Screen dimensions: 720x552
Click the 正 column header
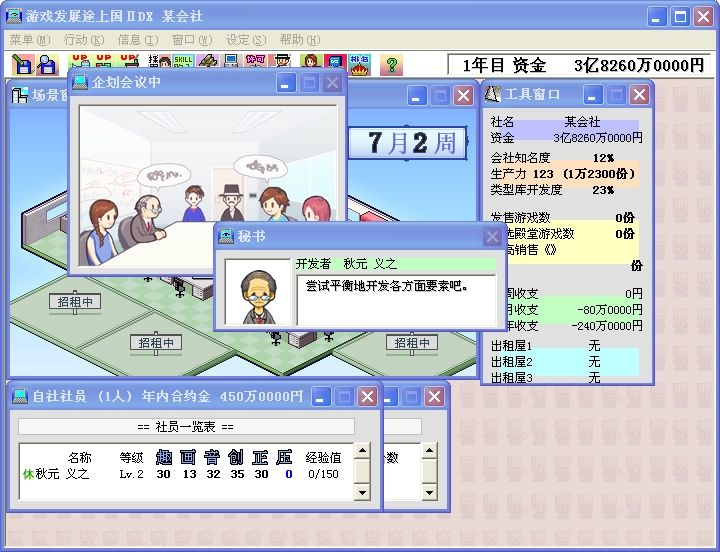260,457
